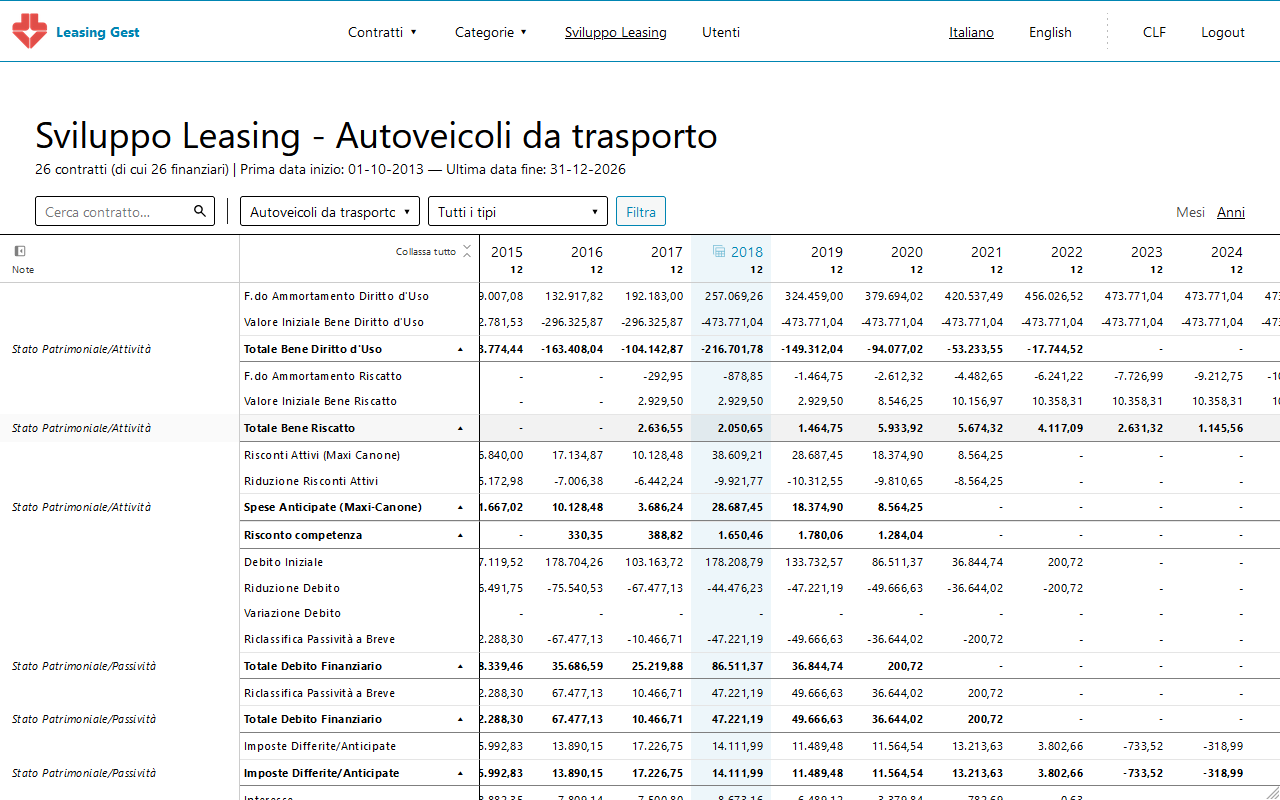1280x800 pixels.
Task: Open the Autoveicoli da trasporto category selector
Action: [330, 211]
